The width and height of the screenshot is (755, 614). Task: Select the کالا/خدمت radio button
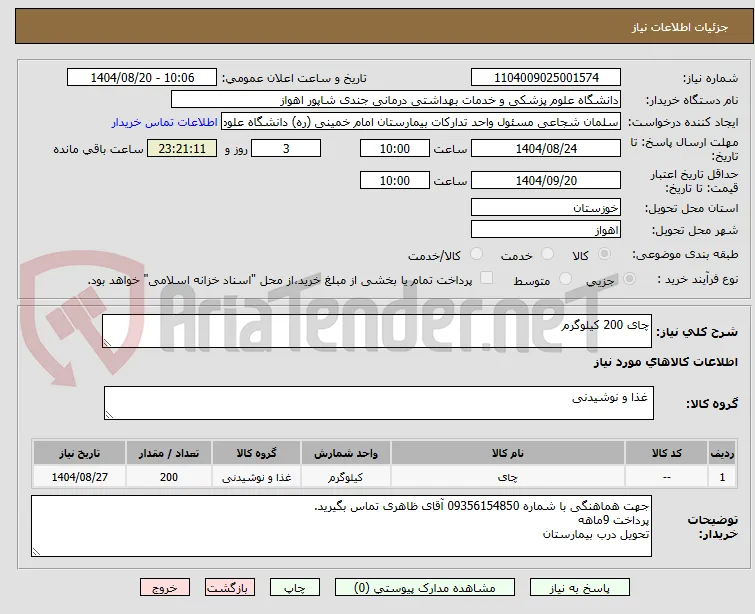coord(476,254)
